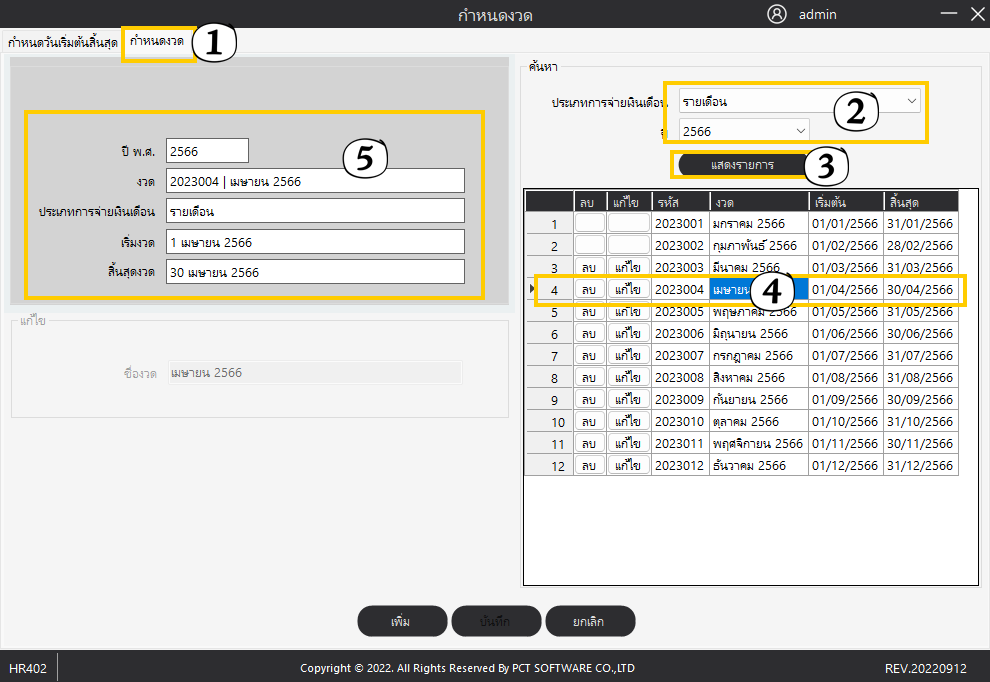Click the สิ้นสุดงวด date field
Viewport: 990px width, 682px height.
coord(315,272)
